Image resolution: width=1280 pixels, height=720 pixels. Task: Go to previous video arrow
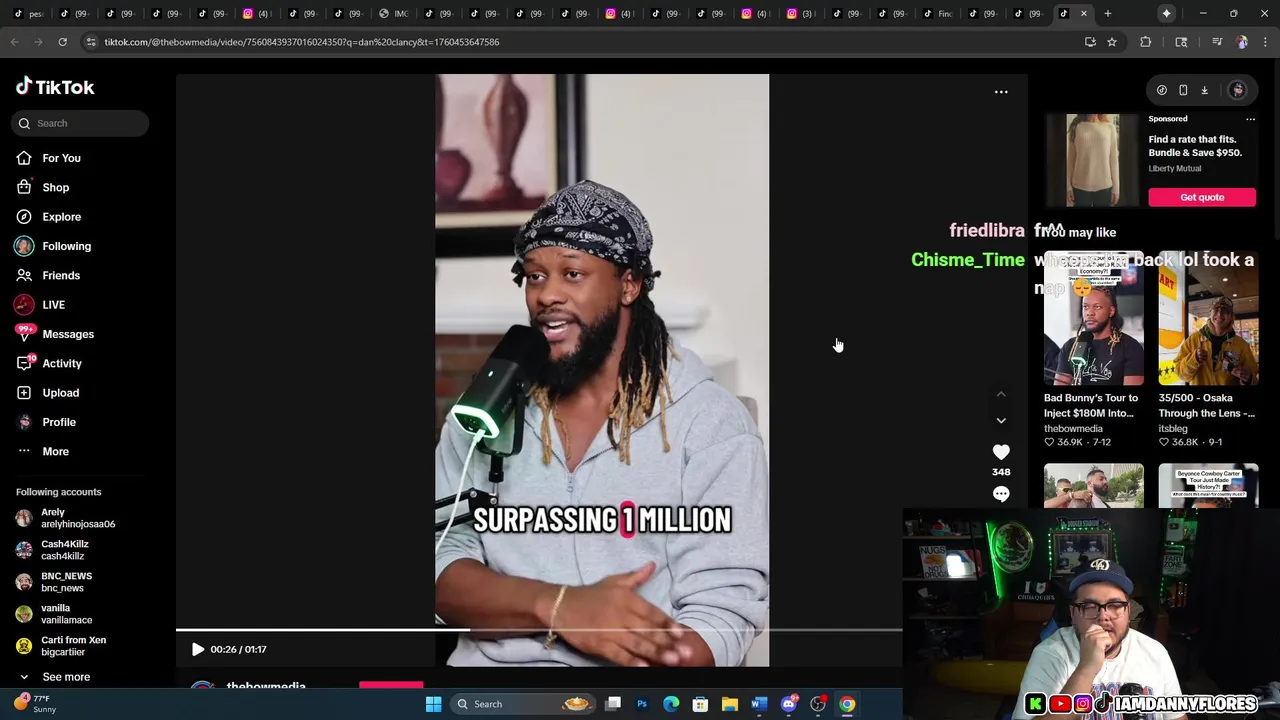pos(1001,394)
